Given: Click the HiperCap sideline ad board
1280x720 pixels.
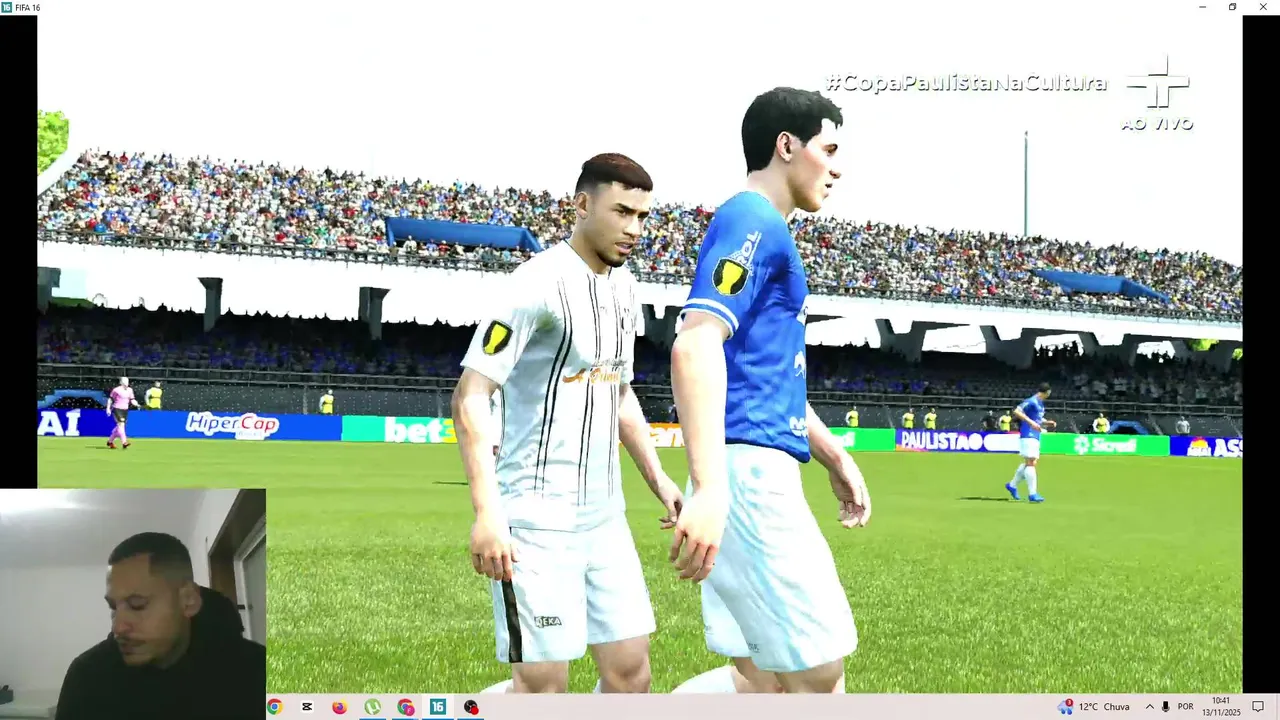Looking at the screenshot, I should tap(232, 425).
